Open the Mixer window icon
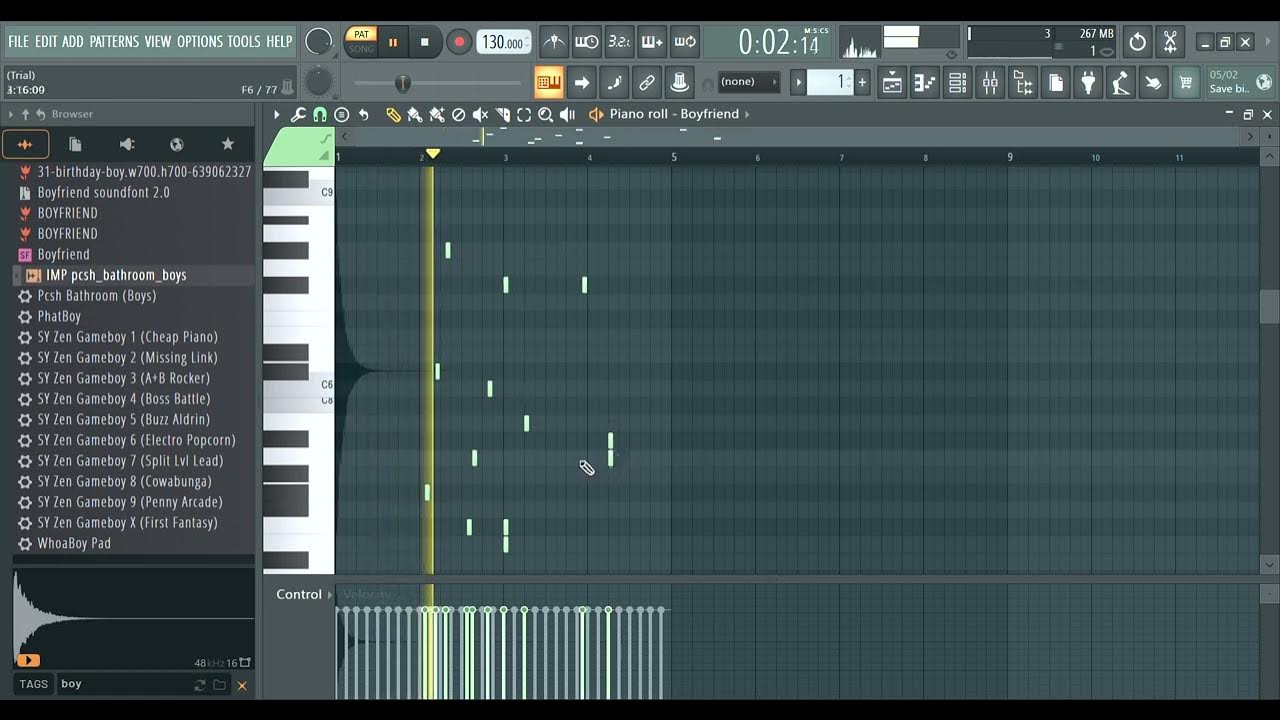 pyautogui.click(x=990, y=83)
